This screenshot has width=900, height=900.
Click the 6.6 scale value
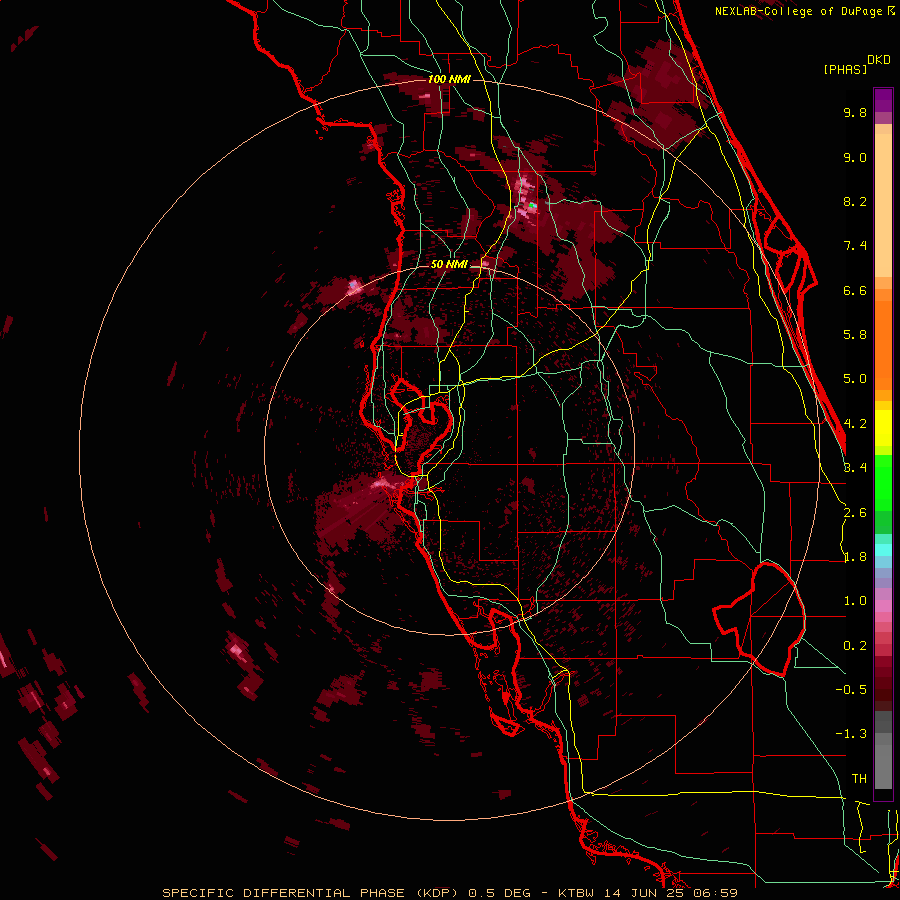coord(855,290)
